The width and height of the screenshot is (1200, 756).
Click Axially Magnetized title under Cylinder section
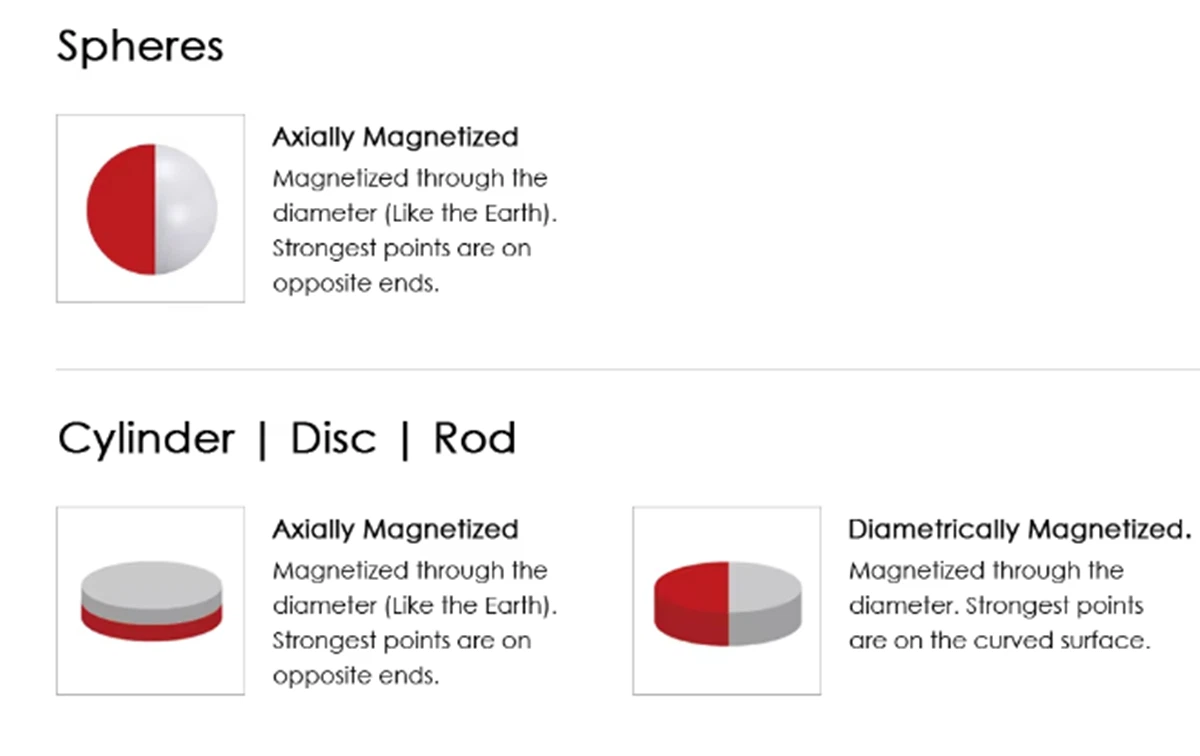(x=395, y=529)
